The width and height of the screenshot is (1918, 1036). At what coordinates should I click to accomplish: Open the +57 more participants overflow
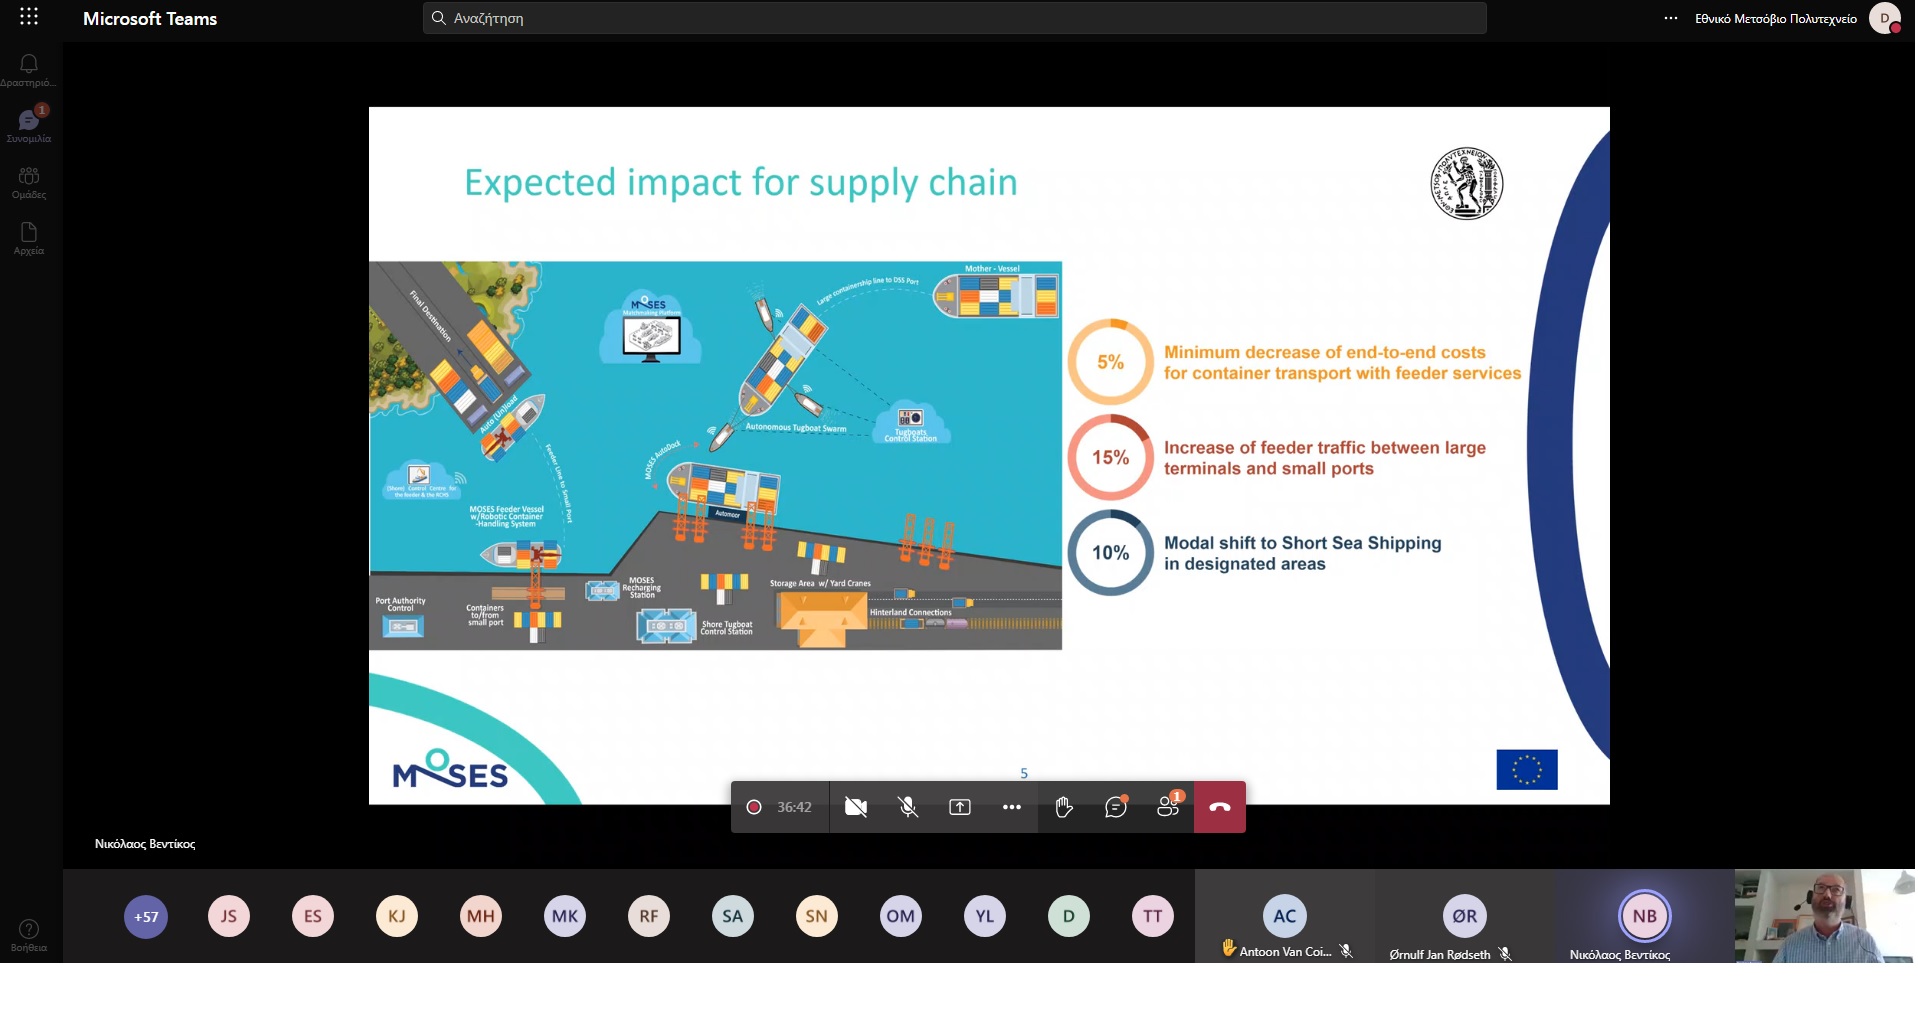[146, 916]
